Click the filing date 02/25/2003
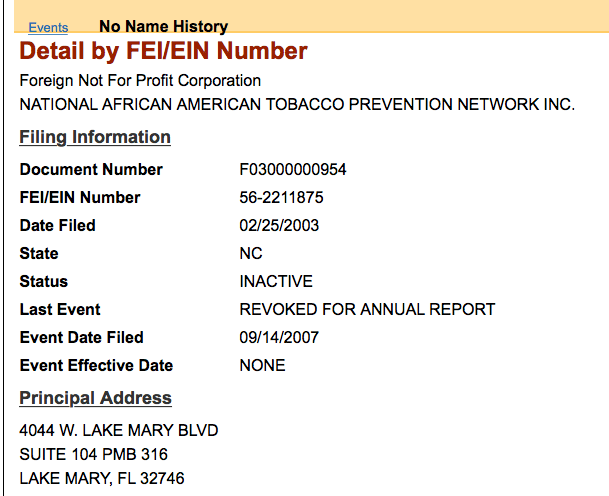The width and height of the screenshot is (609, 496). [279, 225]
